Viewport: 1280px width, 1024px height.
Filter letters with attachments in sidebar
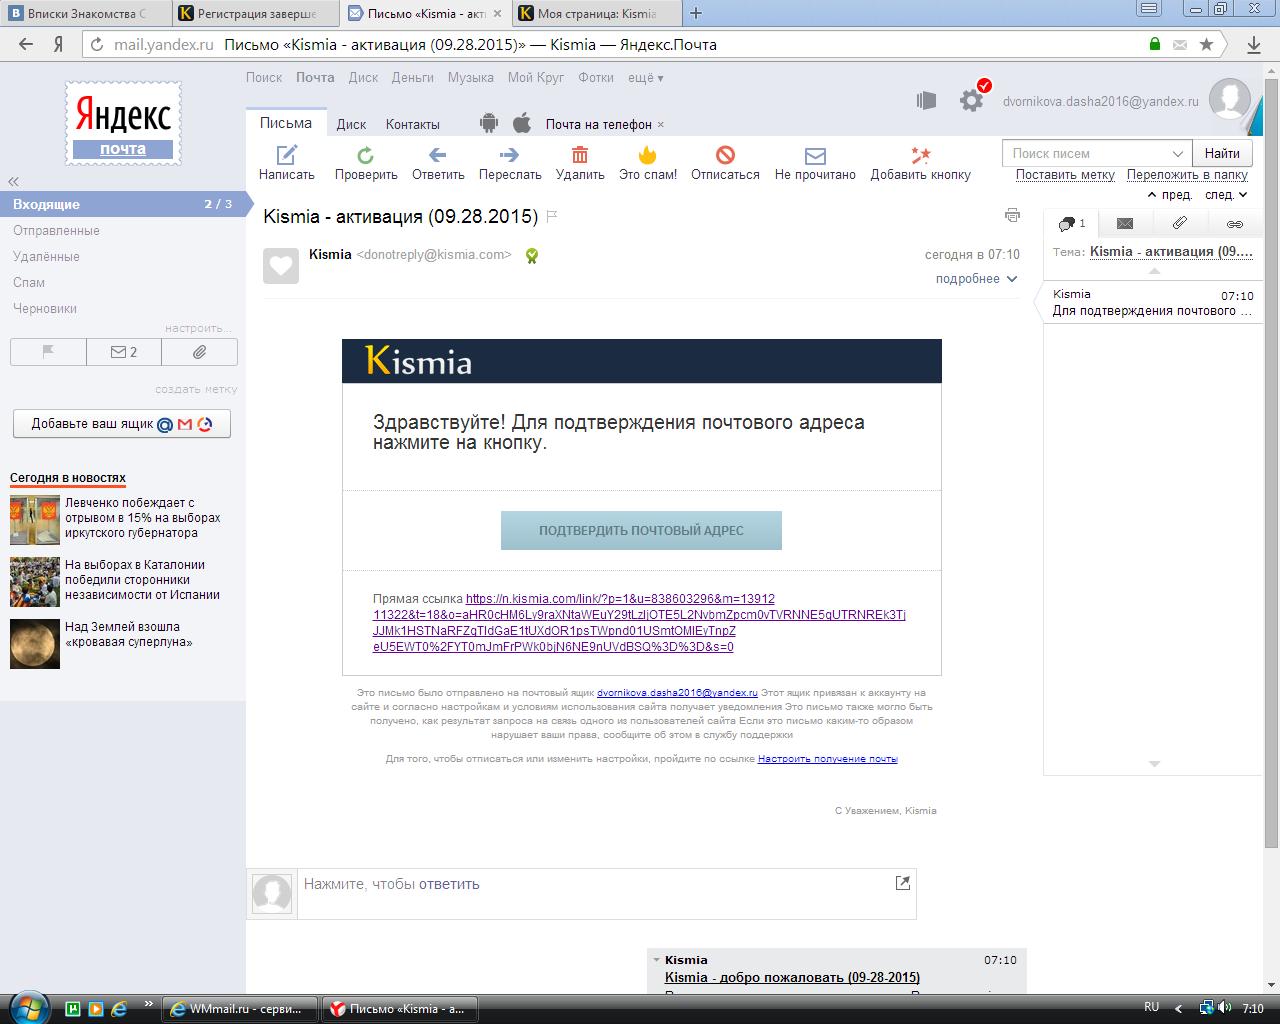point(200,352)
